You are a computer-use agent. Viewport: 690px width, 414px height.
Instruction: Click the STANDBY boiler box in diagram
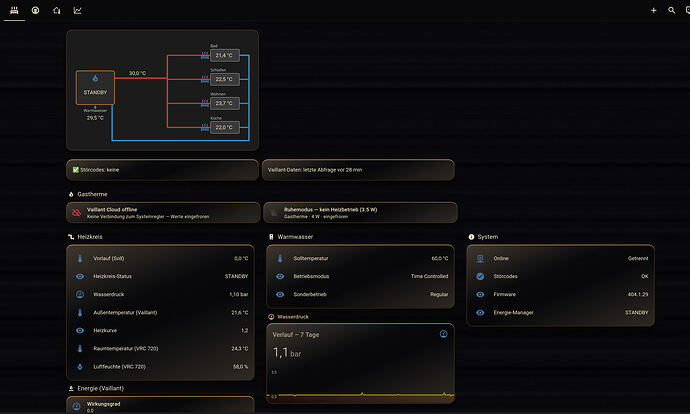coord(95,87)
